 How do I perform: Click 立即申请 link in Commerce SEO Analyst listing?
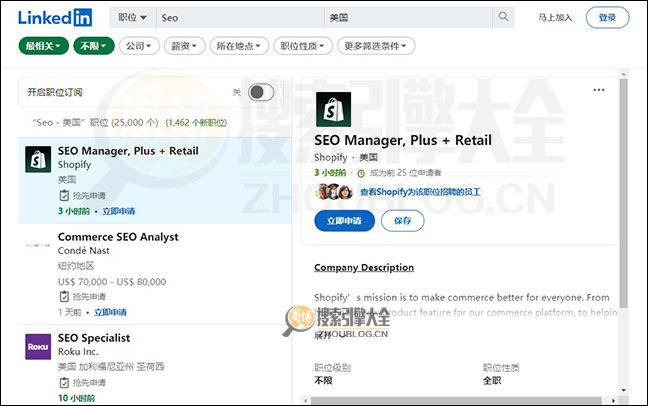click(110, 312)
